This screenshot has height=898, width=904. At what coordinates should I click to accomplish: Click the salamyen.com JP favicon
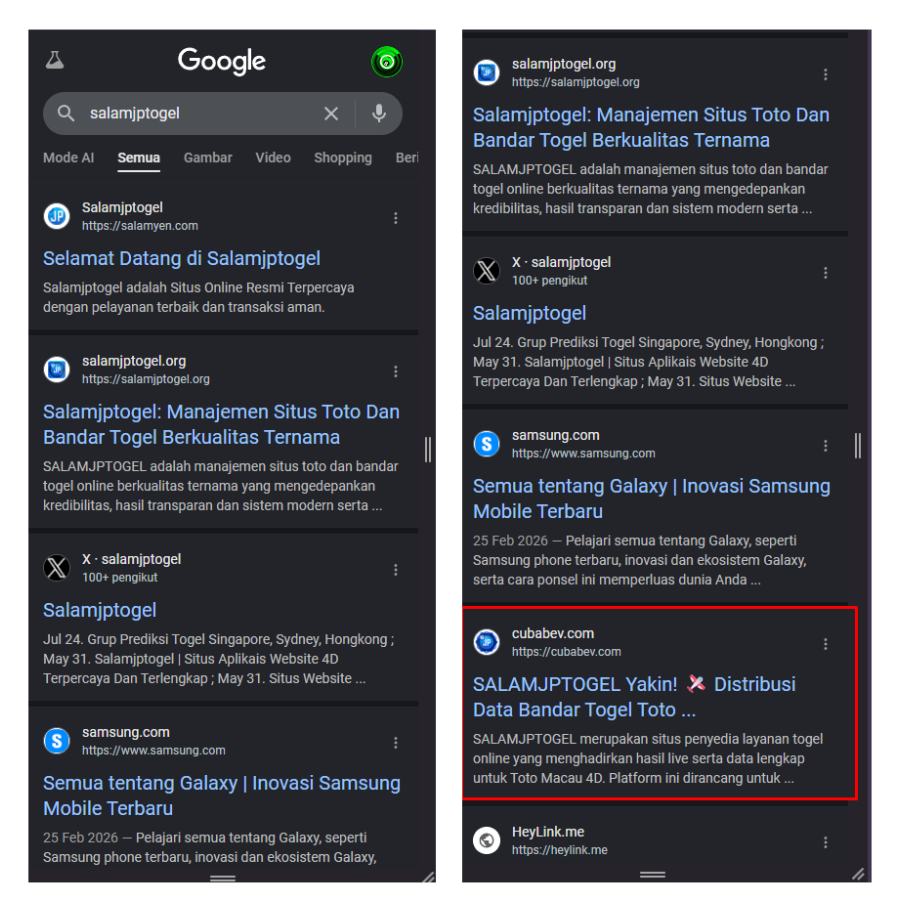pyautogui.click(x=57, y=216)
